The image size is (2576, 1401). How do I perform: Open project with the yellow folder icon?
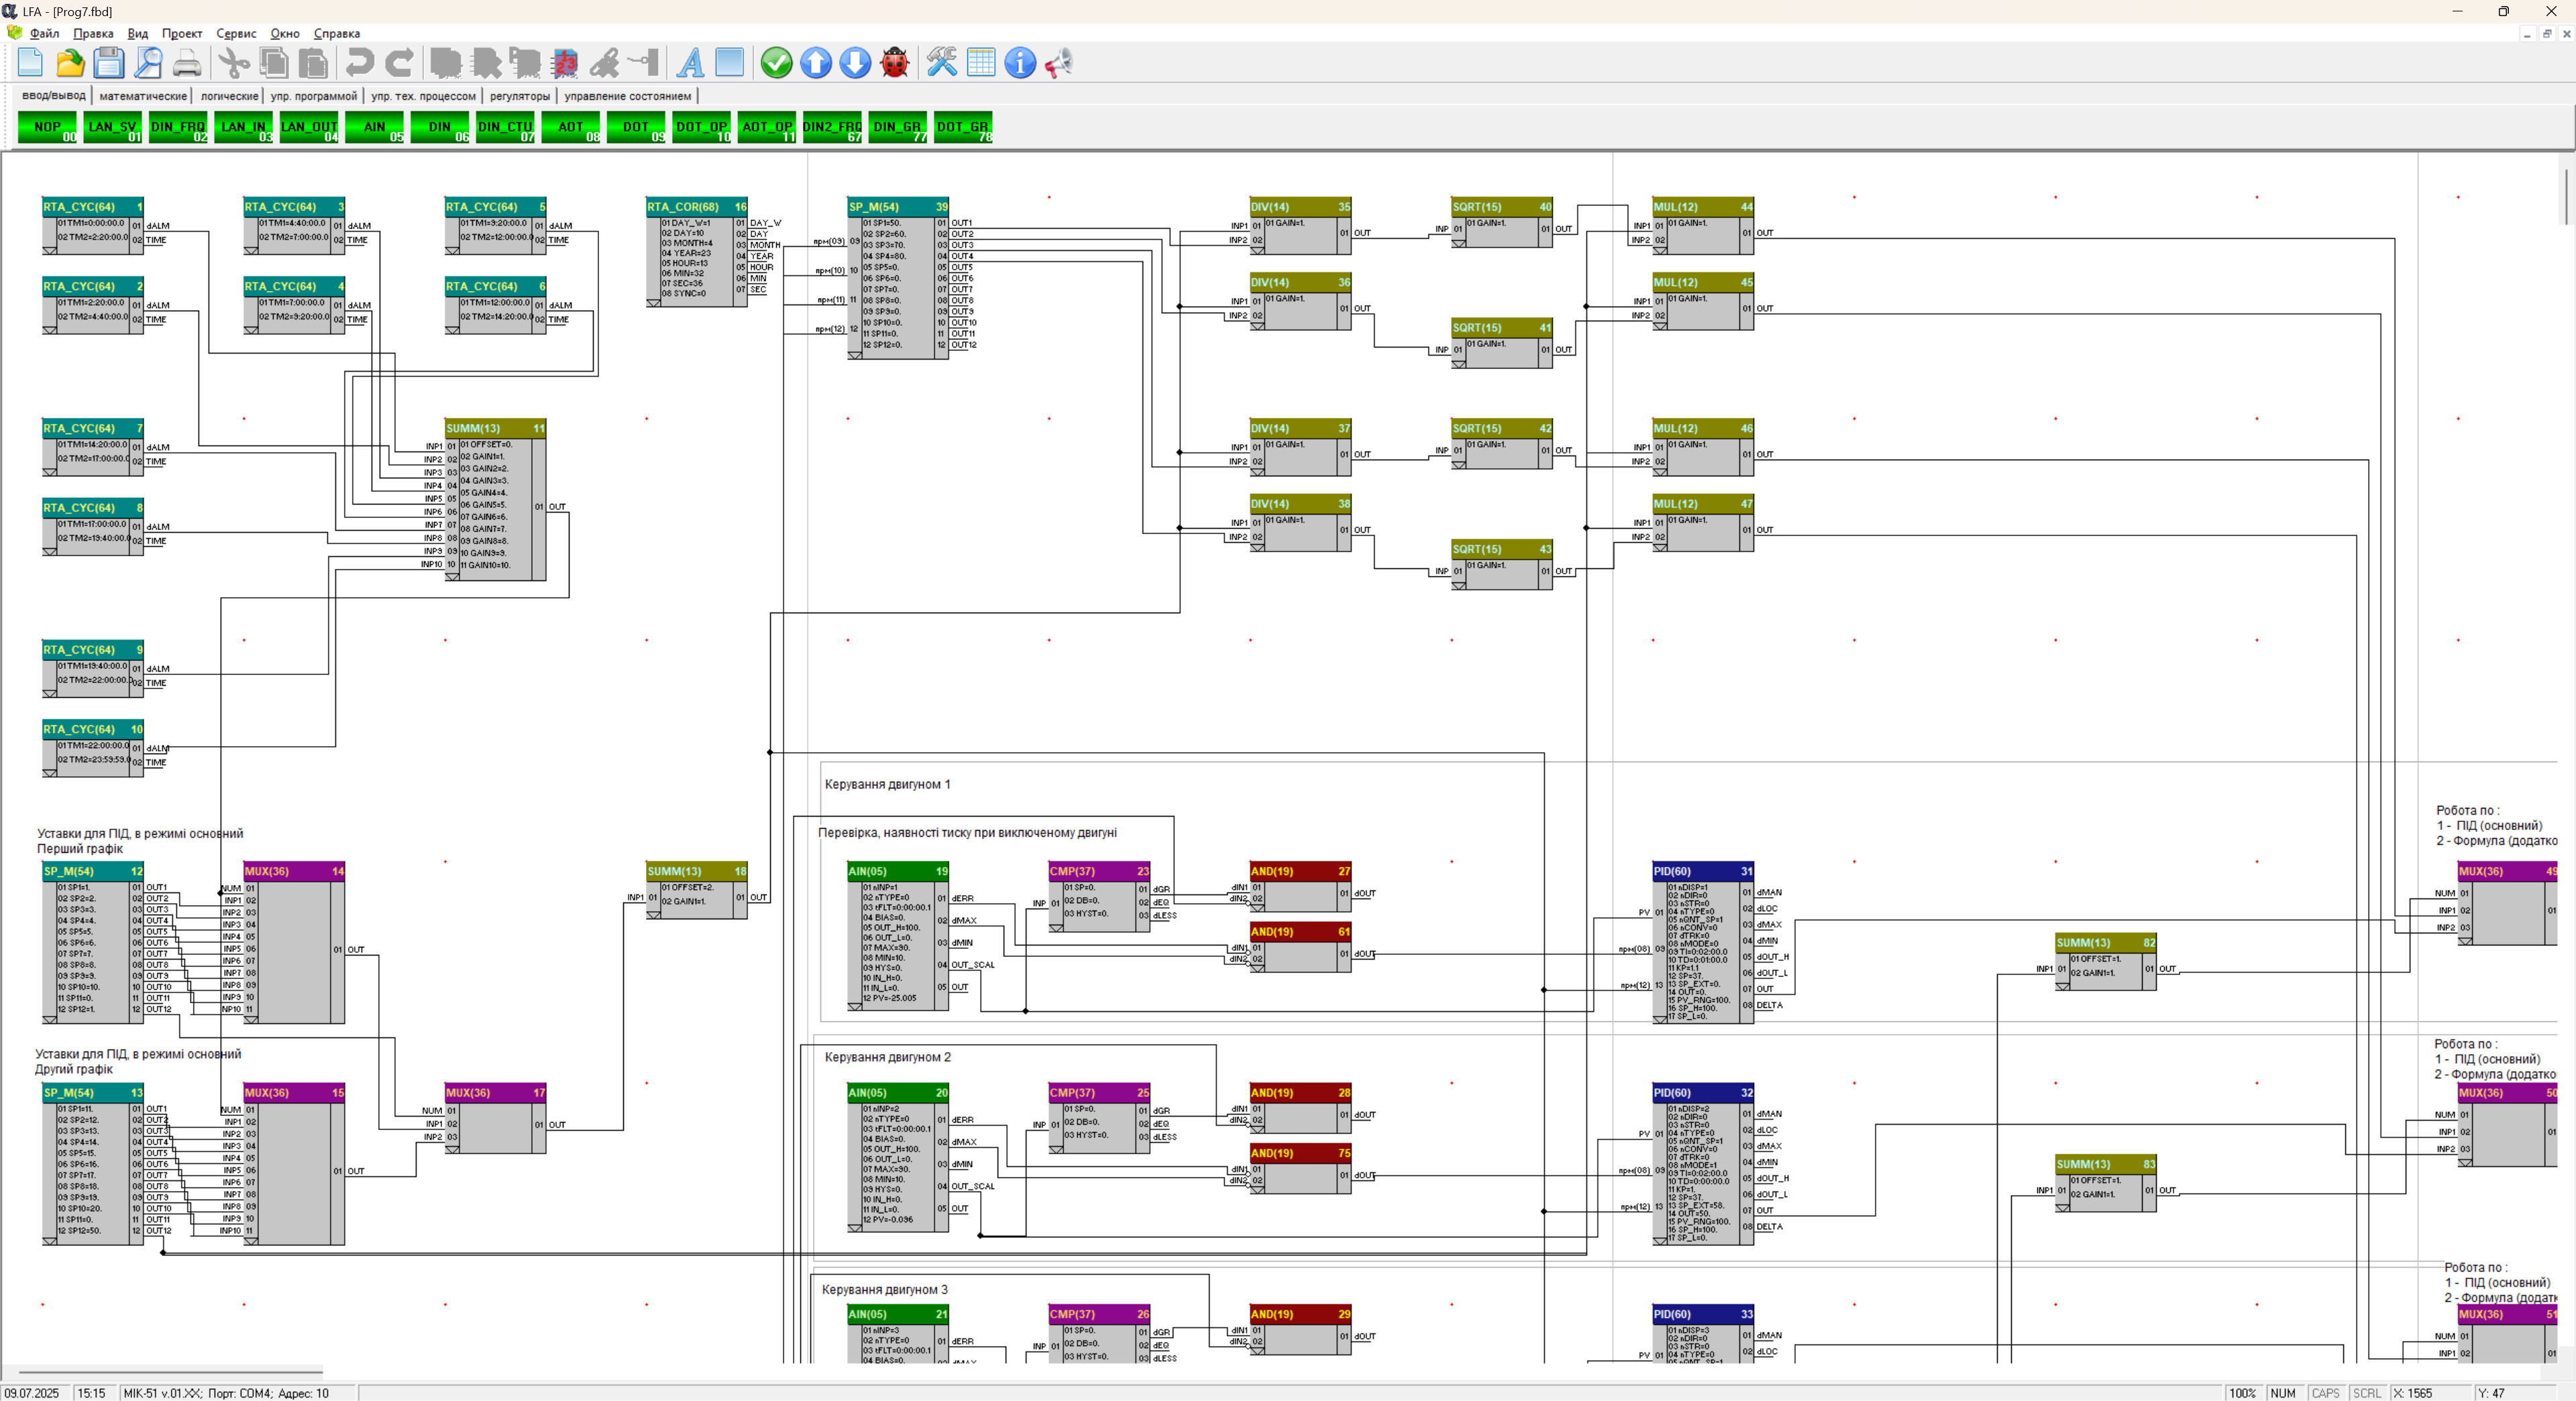[70, 63]
